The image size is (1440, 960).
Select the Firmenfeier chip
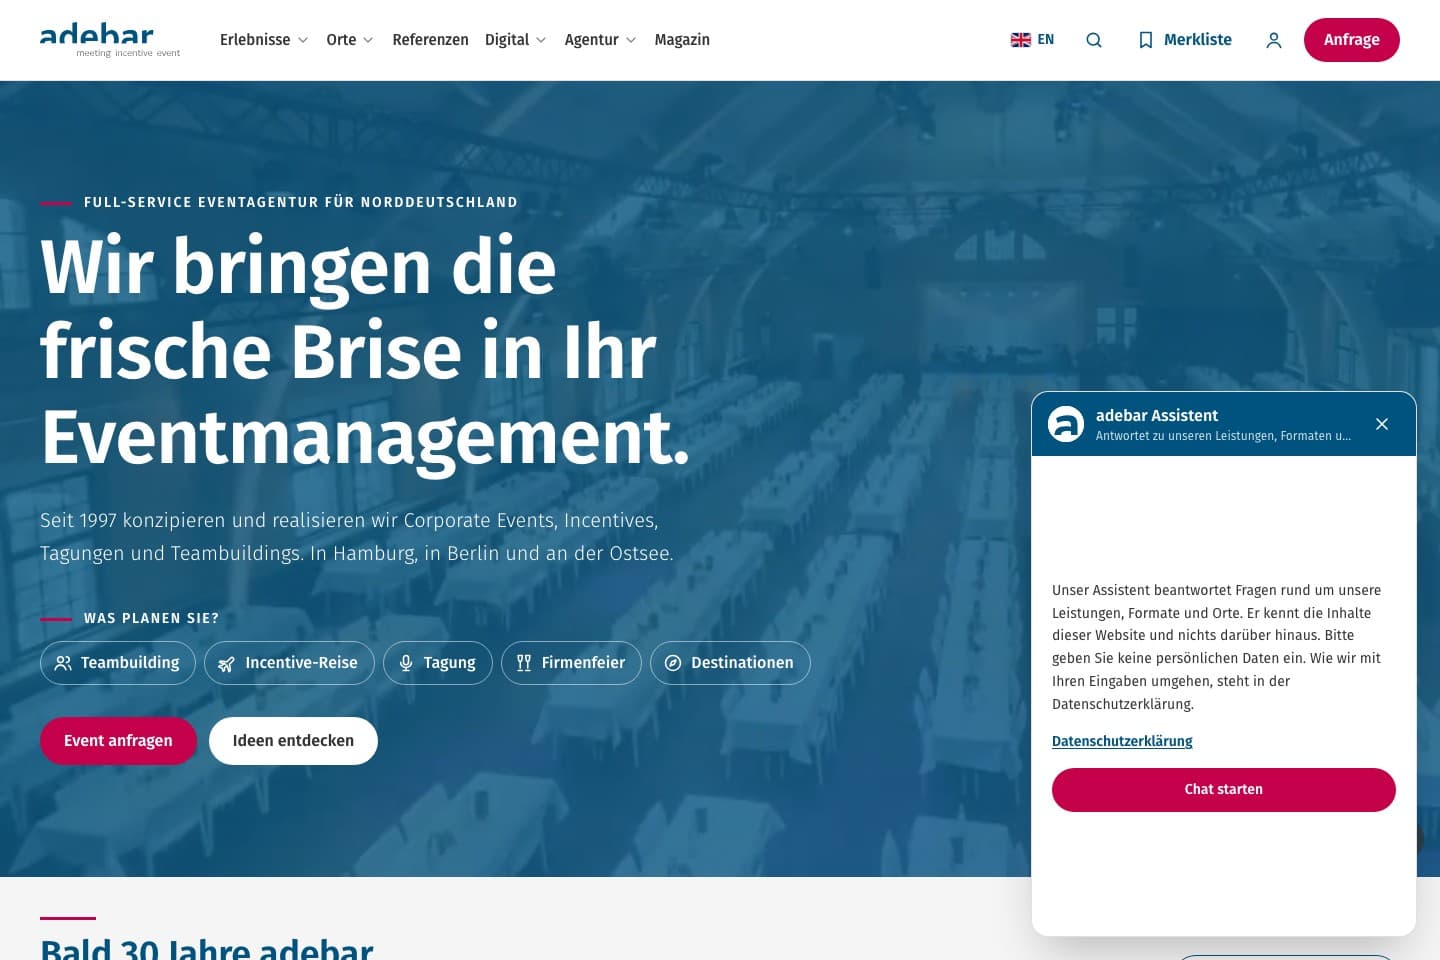(571, 663)
